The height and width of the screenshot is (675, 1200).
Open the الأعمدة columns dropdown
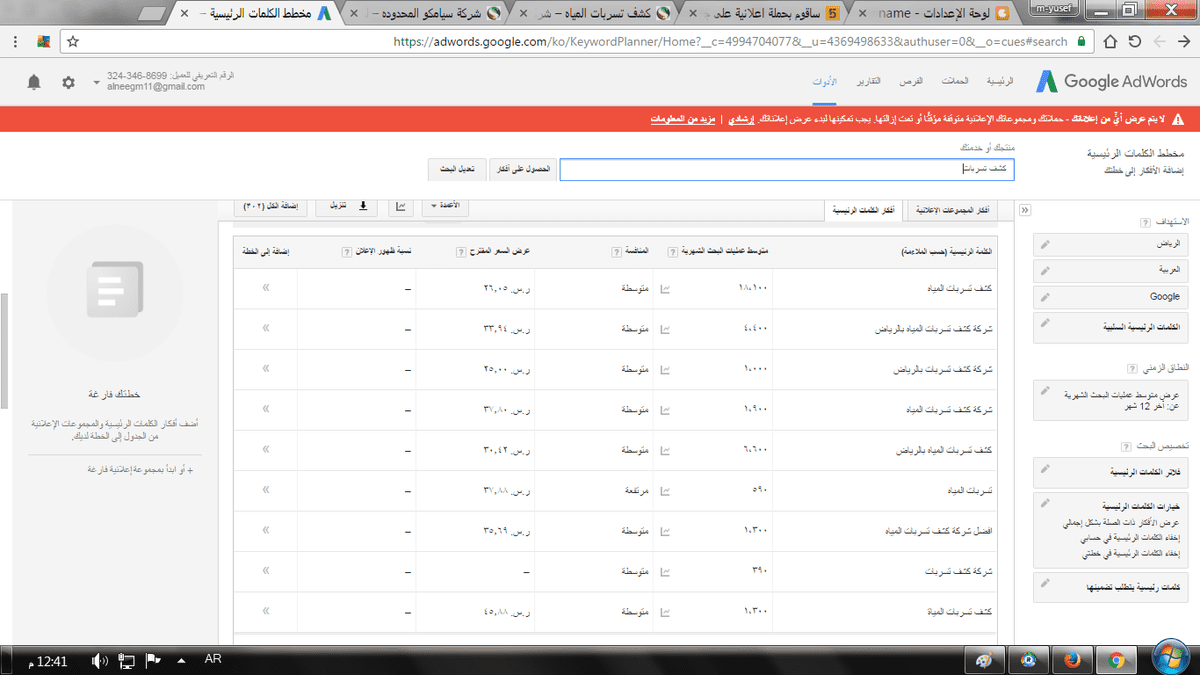click(443, 206)
